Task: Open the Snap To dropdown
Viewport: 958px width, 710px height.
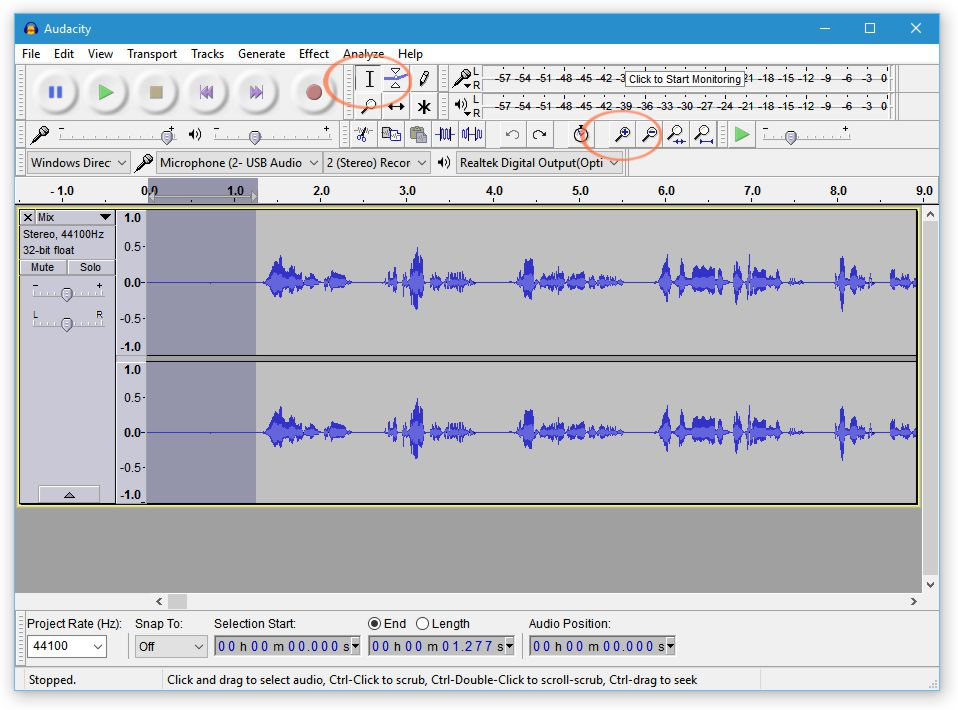Action: [x=170, y=646]
